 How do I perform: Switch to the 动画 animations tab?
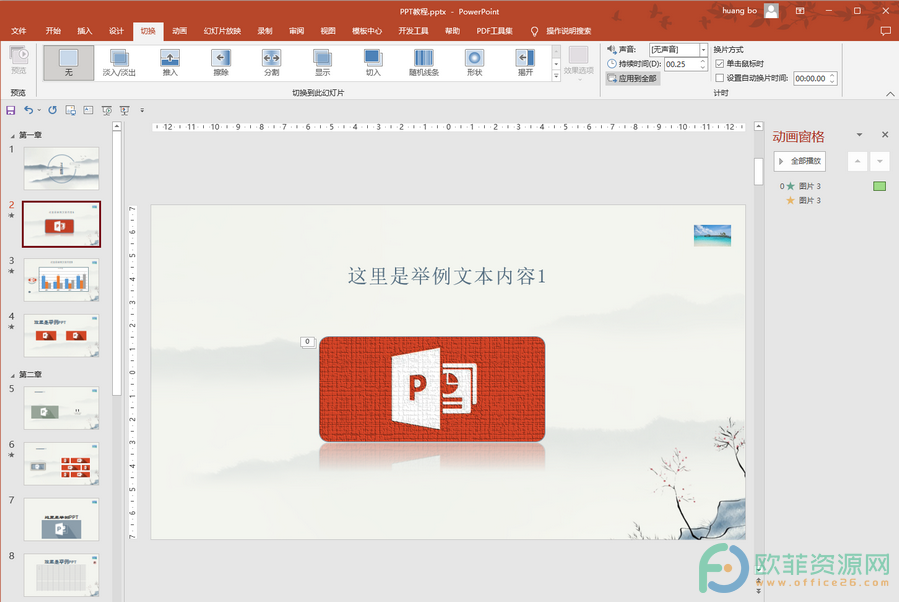[x=179, y=31]
